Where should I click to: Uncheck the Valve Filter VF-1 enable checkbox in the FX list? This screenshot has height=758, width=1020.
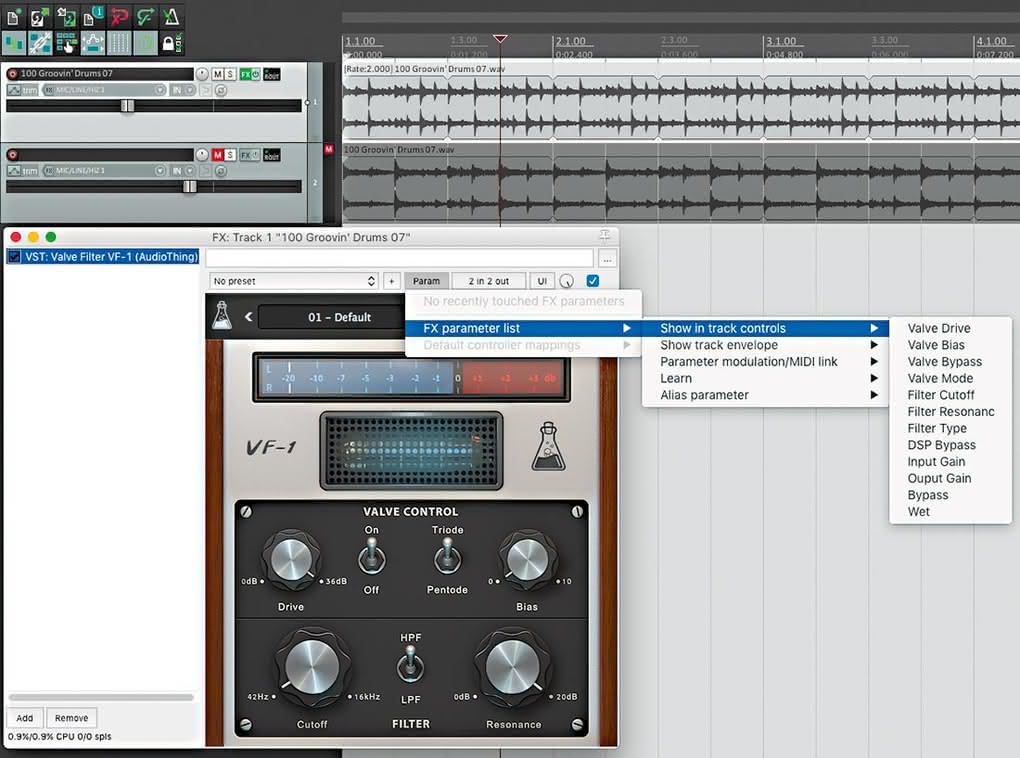pyautogui.click(x=14, y=256)
